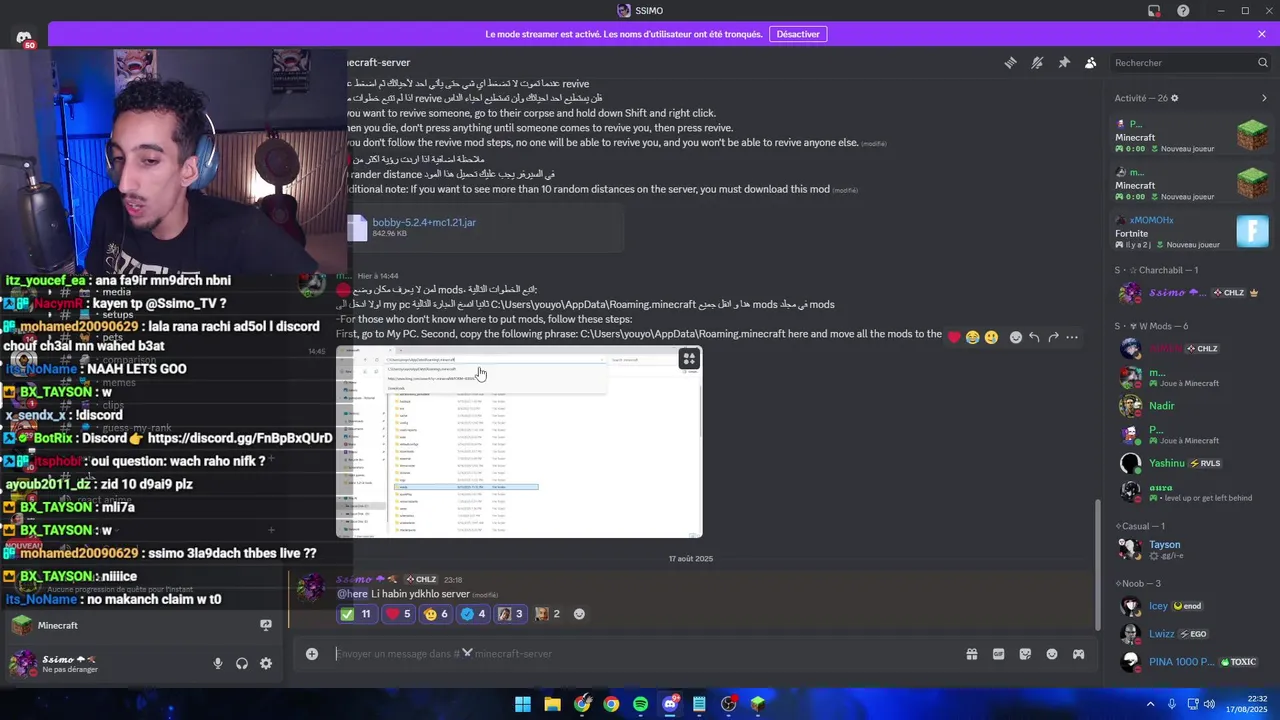The width and height of the screenshot is (1280, 720).
Task: Dismiss the streamer mode purple banner
Action: 1262,34
